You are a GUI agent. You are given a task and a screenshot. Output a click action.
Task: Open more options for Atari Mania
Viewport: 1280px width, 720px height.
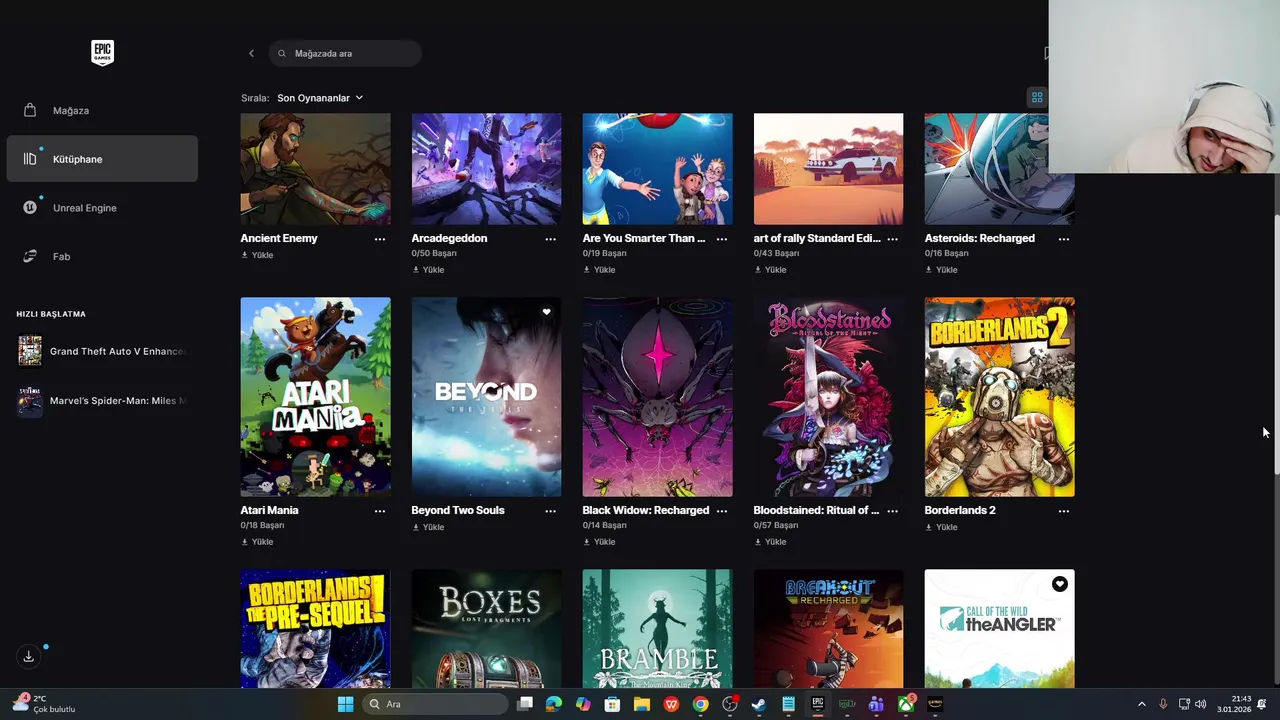coord(380,511)
